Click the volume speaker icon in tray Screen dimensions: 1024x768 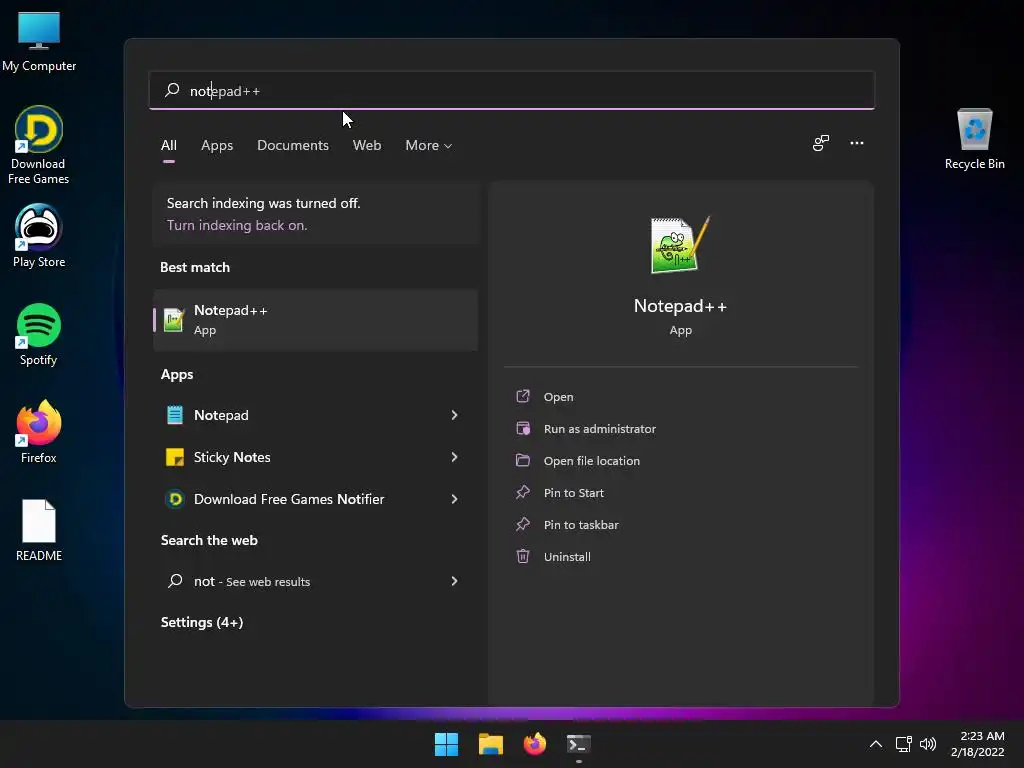(x=928, y=744)
